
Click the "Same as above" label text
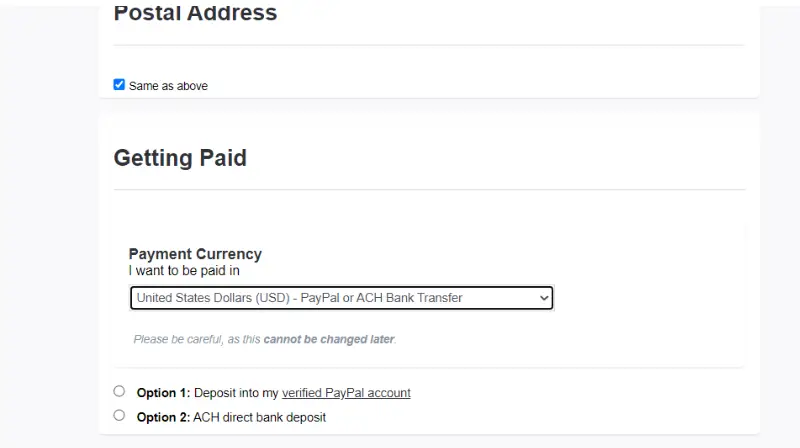[168, 86]
